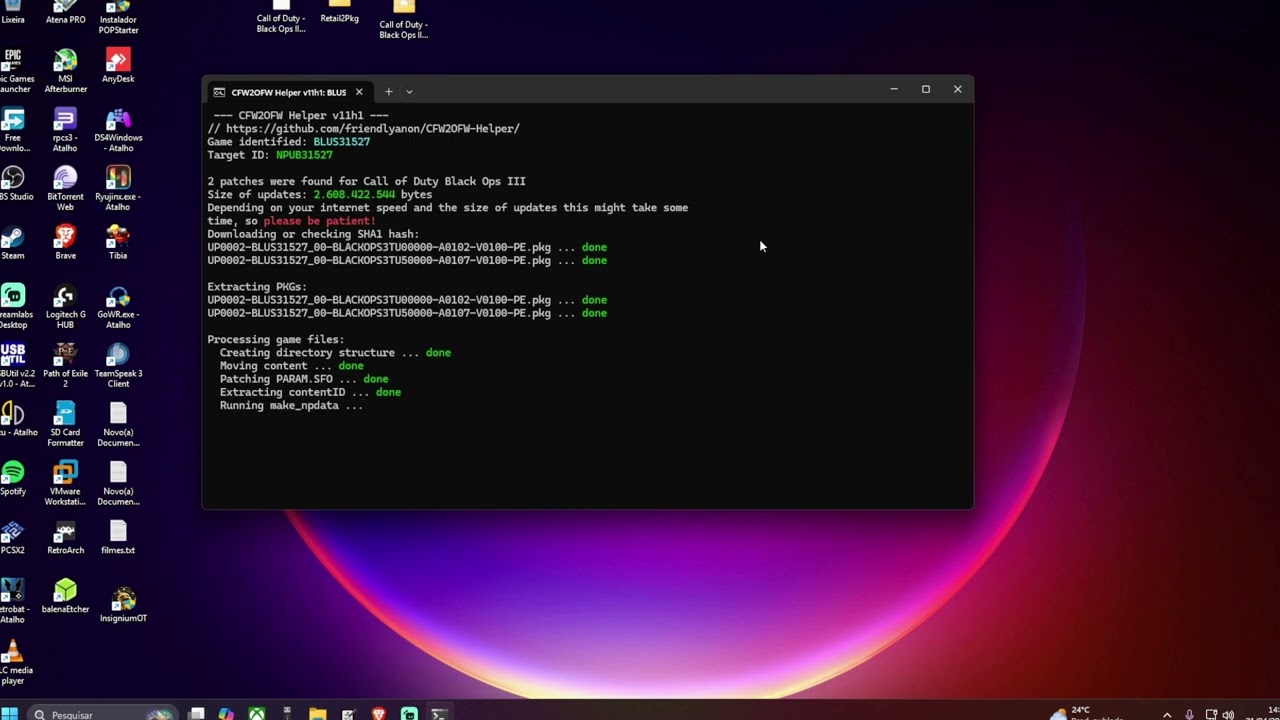
Task: Launch Path of Exile 2 shortcut
Action: (65, 367)
